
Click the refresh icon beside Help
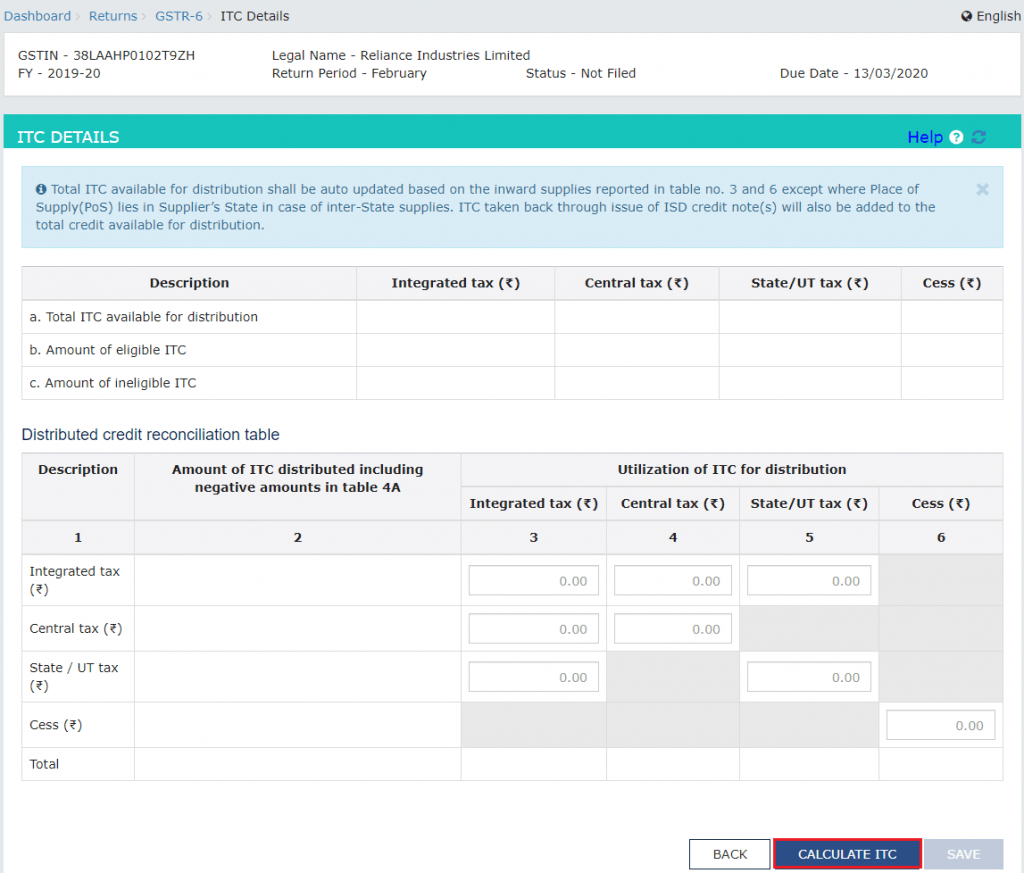(x=978, y=137)
